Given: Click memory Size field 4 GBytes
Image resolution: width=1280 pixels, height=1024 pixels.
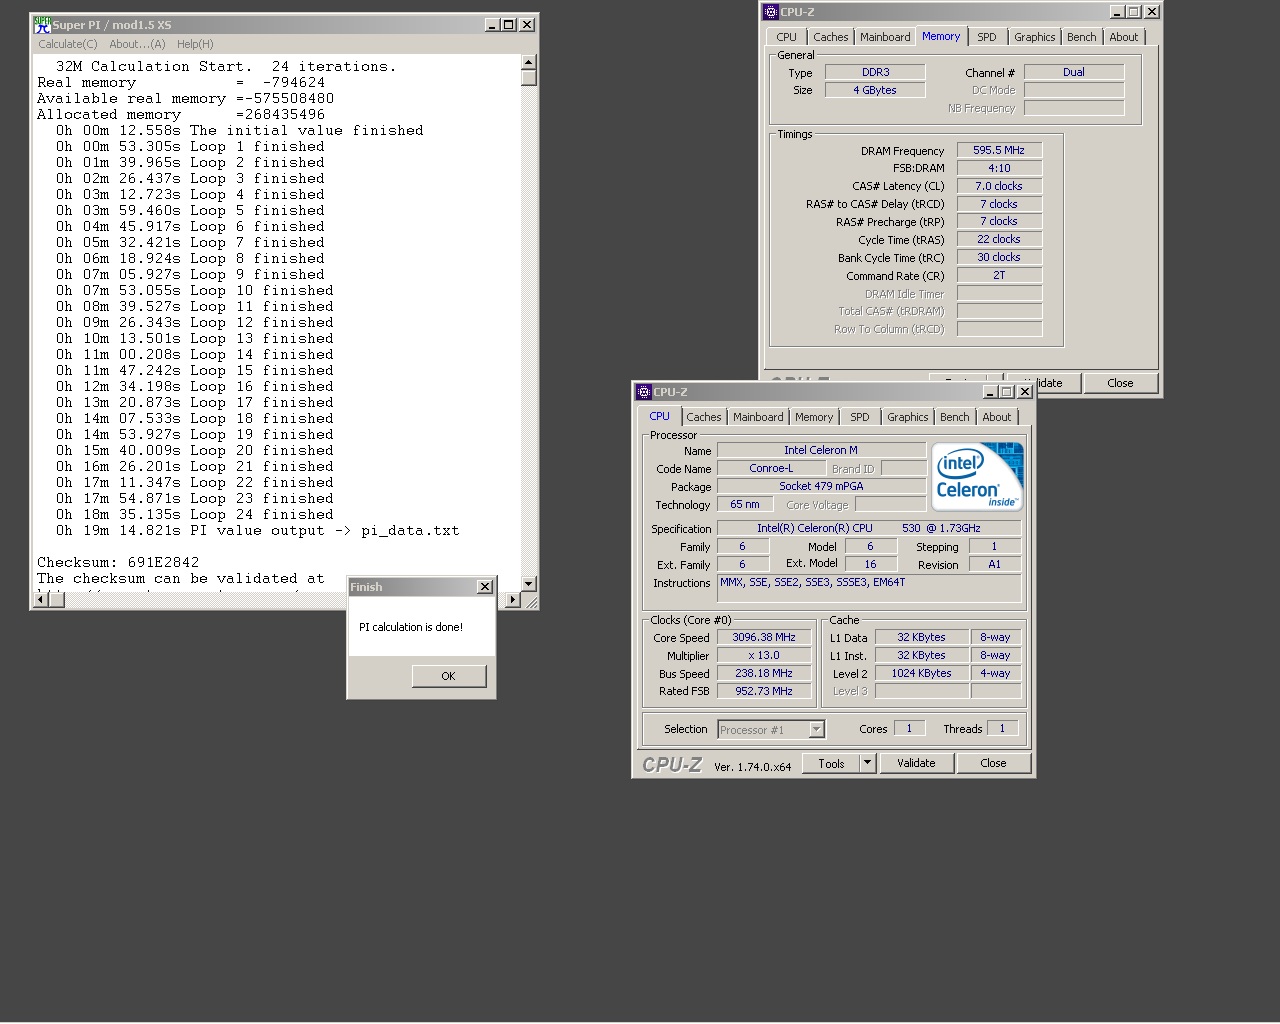Looking at the screenshot, I should (x=875, y=90).
